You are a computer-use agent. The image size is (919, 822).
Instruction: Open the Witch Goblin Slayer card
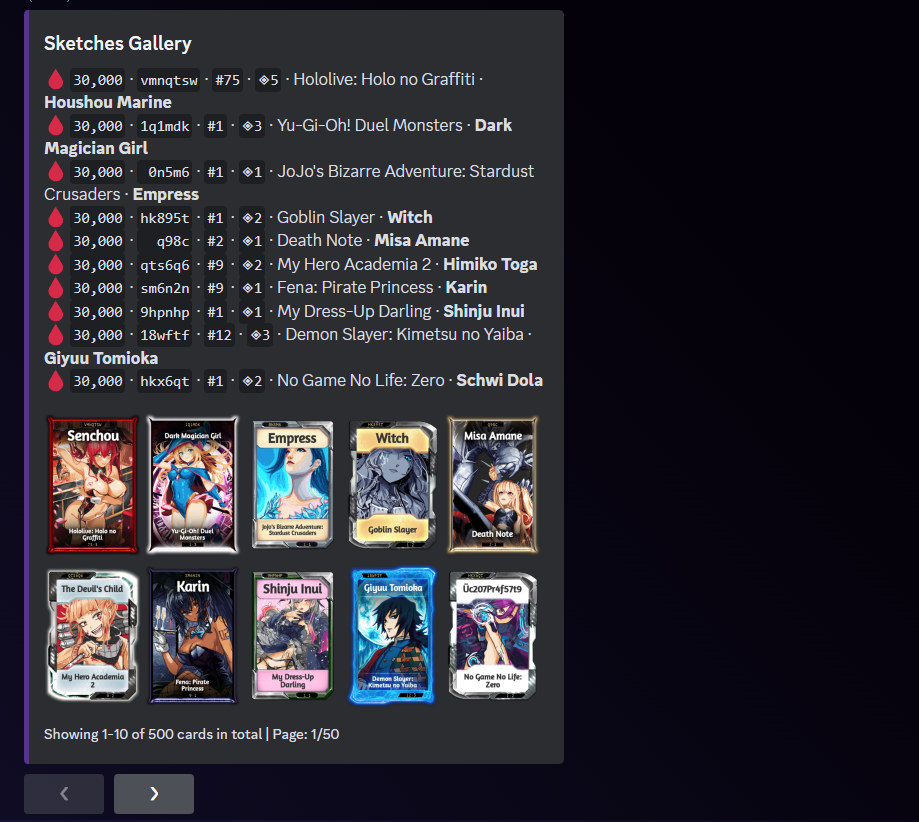(x=392, y=485)
